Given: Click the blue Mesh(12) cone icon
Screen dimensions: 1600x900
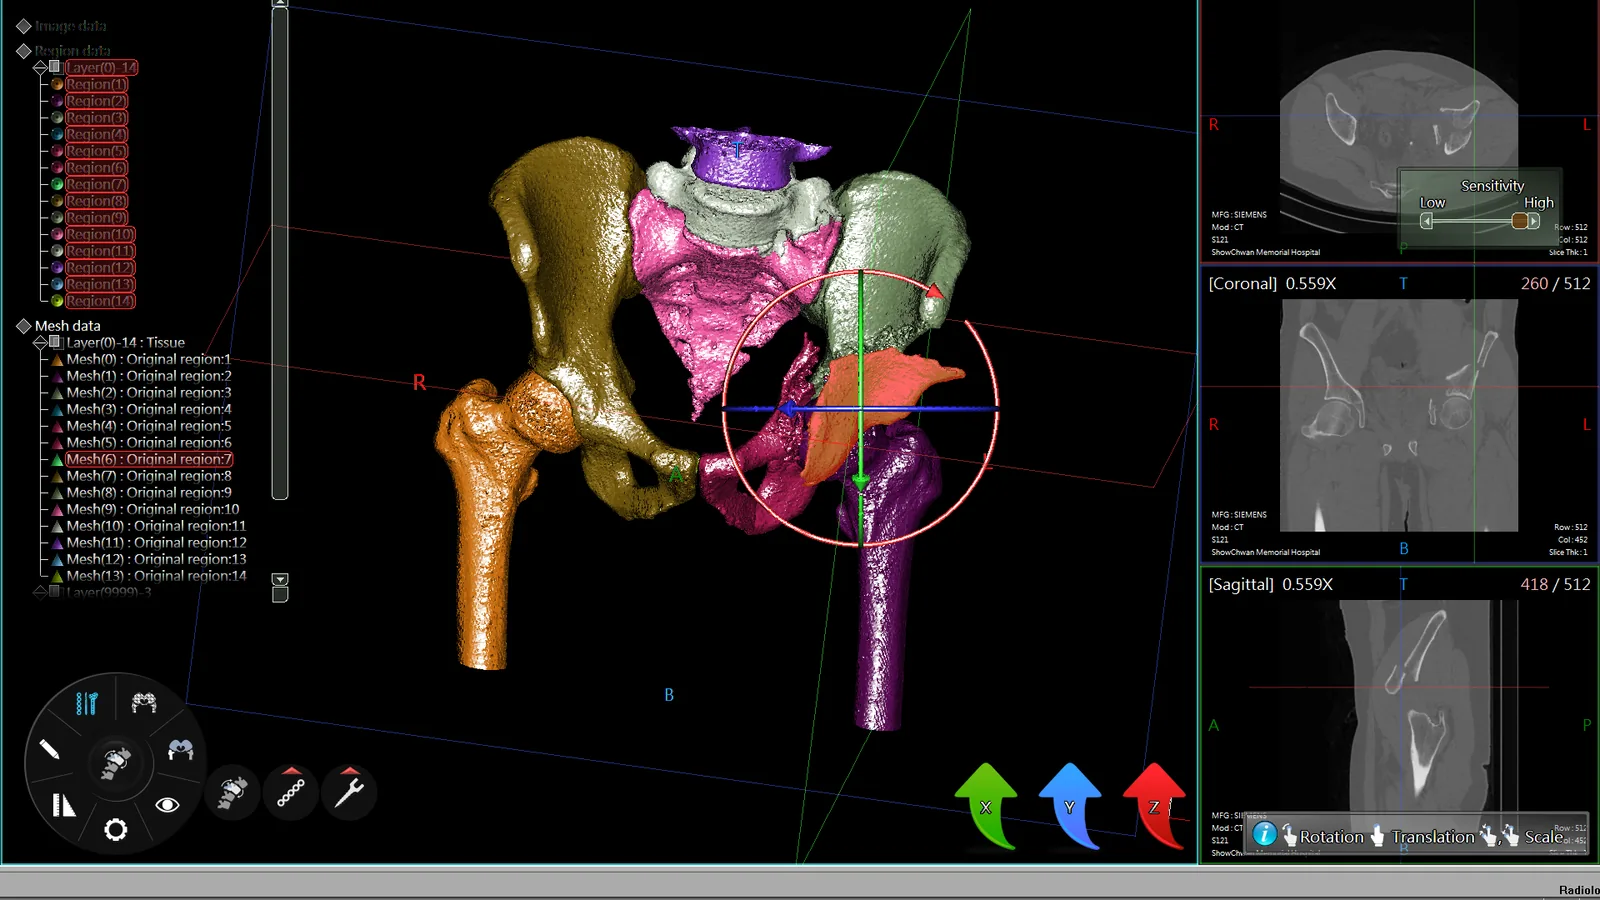Looking at the screenshot, I should 58,559.
